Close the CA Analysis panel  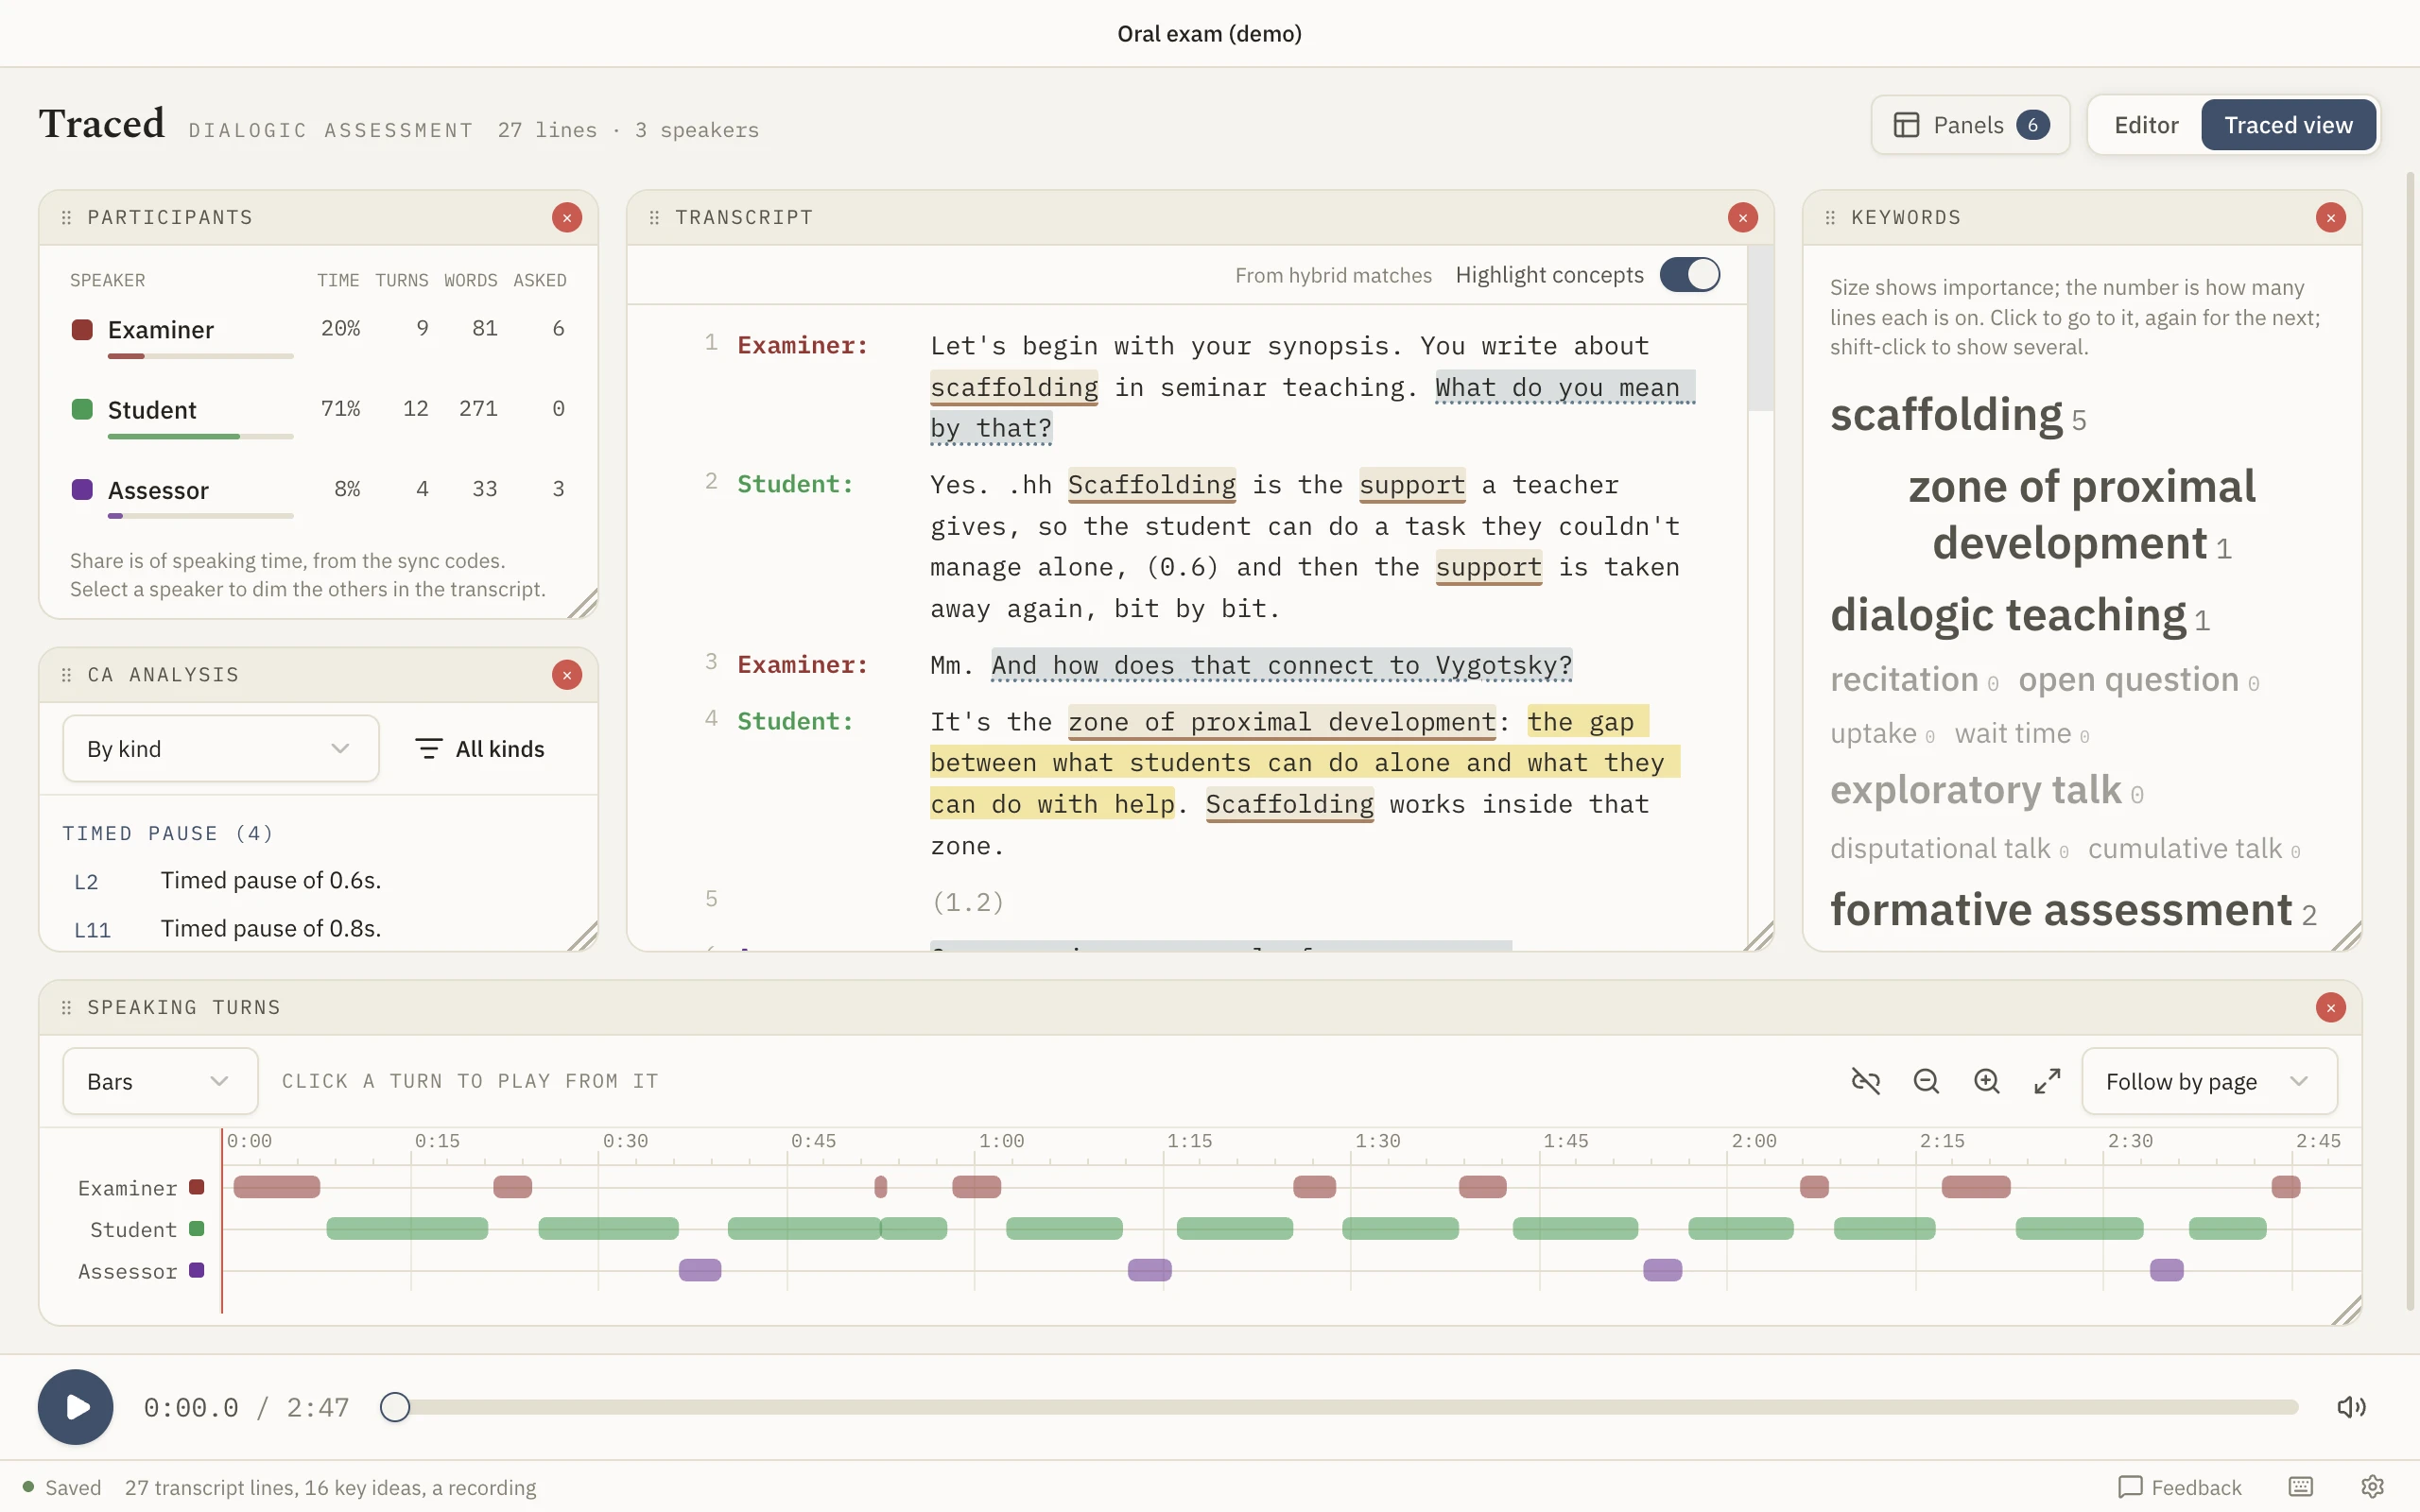point(567,675)
